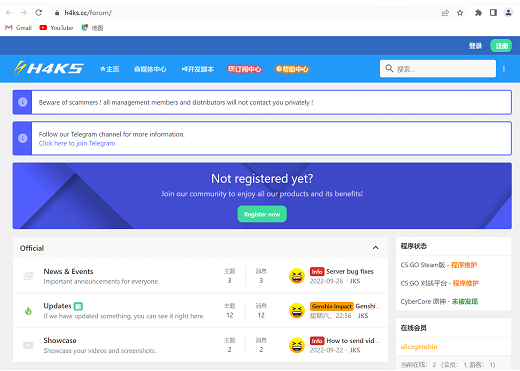The width and height of the screenshot is (520, 371).
Task: Click Info tag in Showcase row
Action: pyautogui.click(x=317, y=341)
